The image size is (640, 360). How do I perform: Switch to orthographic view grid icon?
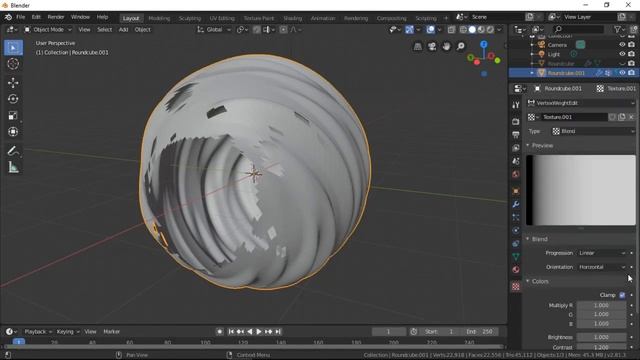[418, 47]
